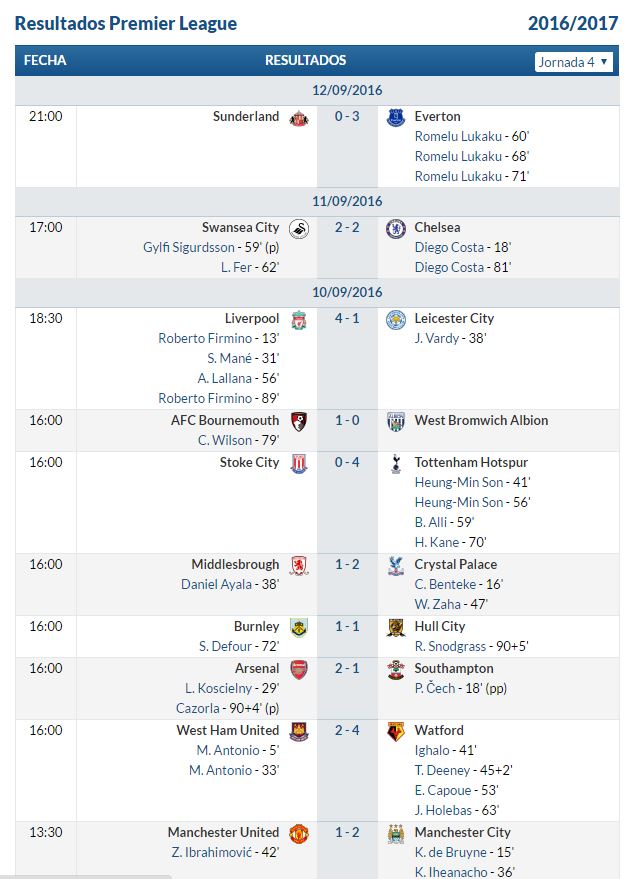Click the Everton club crest icon

tap(396, 118)
